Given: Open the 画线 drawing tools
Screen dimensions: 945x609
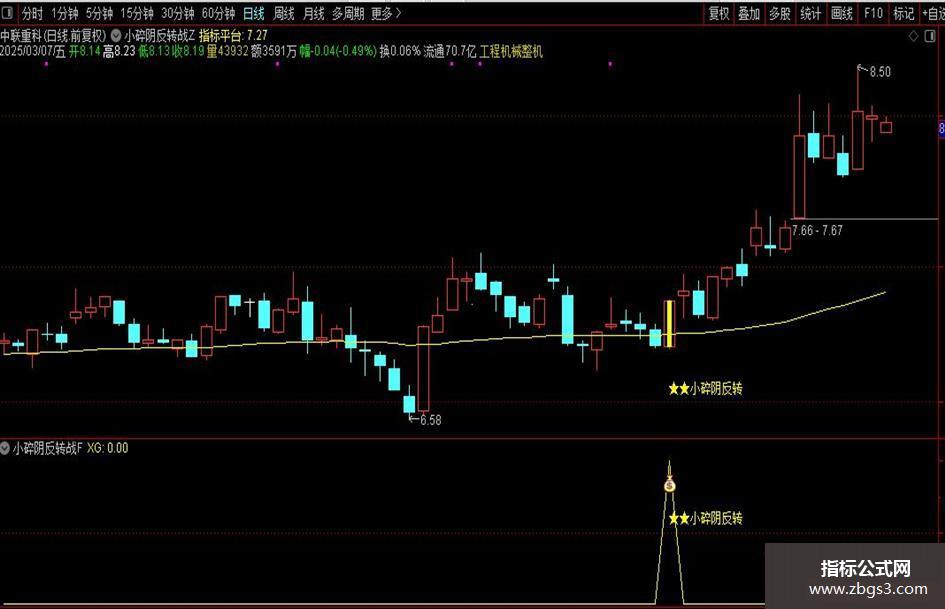Looking at the screenshot, I should click(841, 13).
